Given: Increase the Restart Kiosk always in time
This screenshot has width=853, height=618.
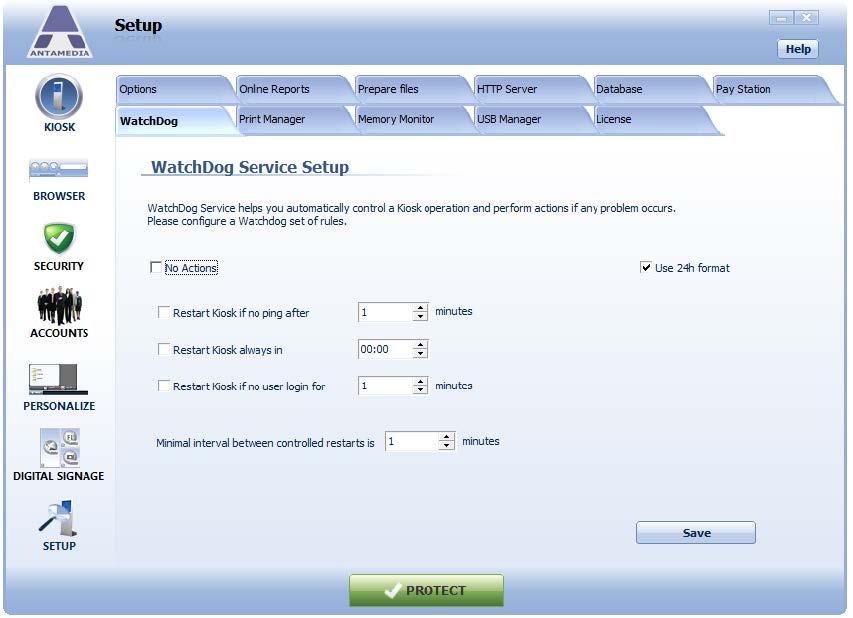Looking at the screenshot, I should point(420,345).
